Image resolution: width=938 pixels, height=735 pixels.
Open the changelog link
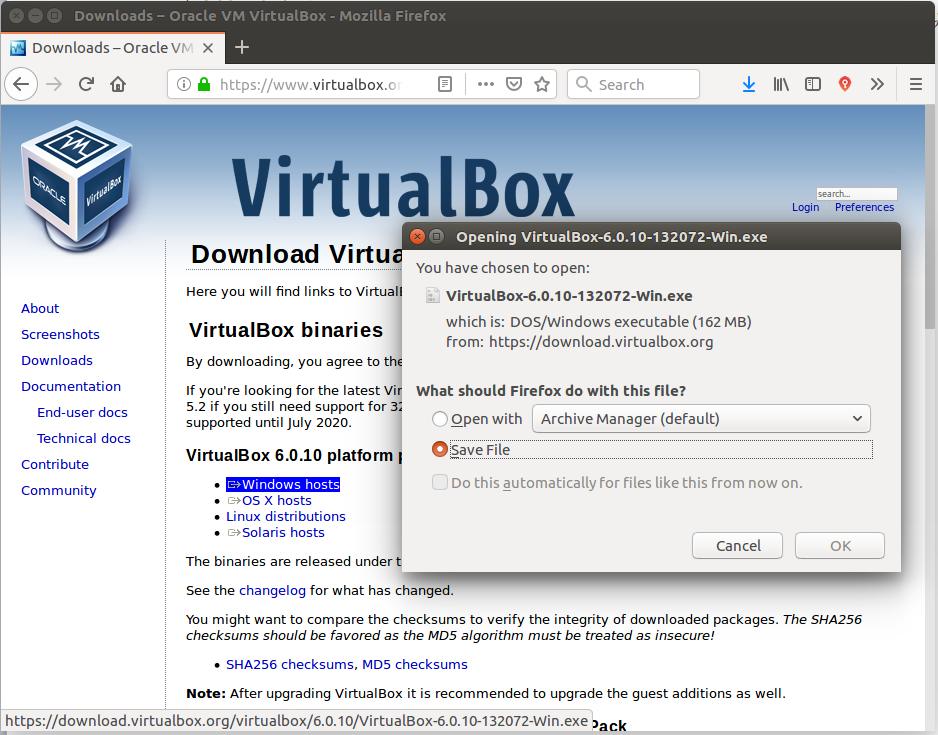(x=272, y=591)
